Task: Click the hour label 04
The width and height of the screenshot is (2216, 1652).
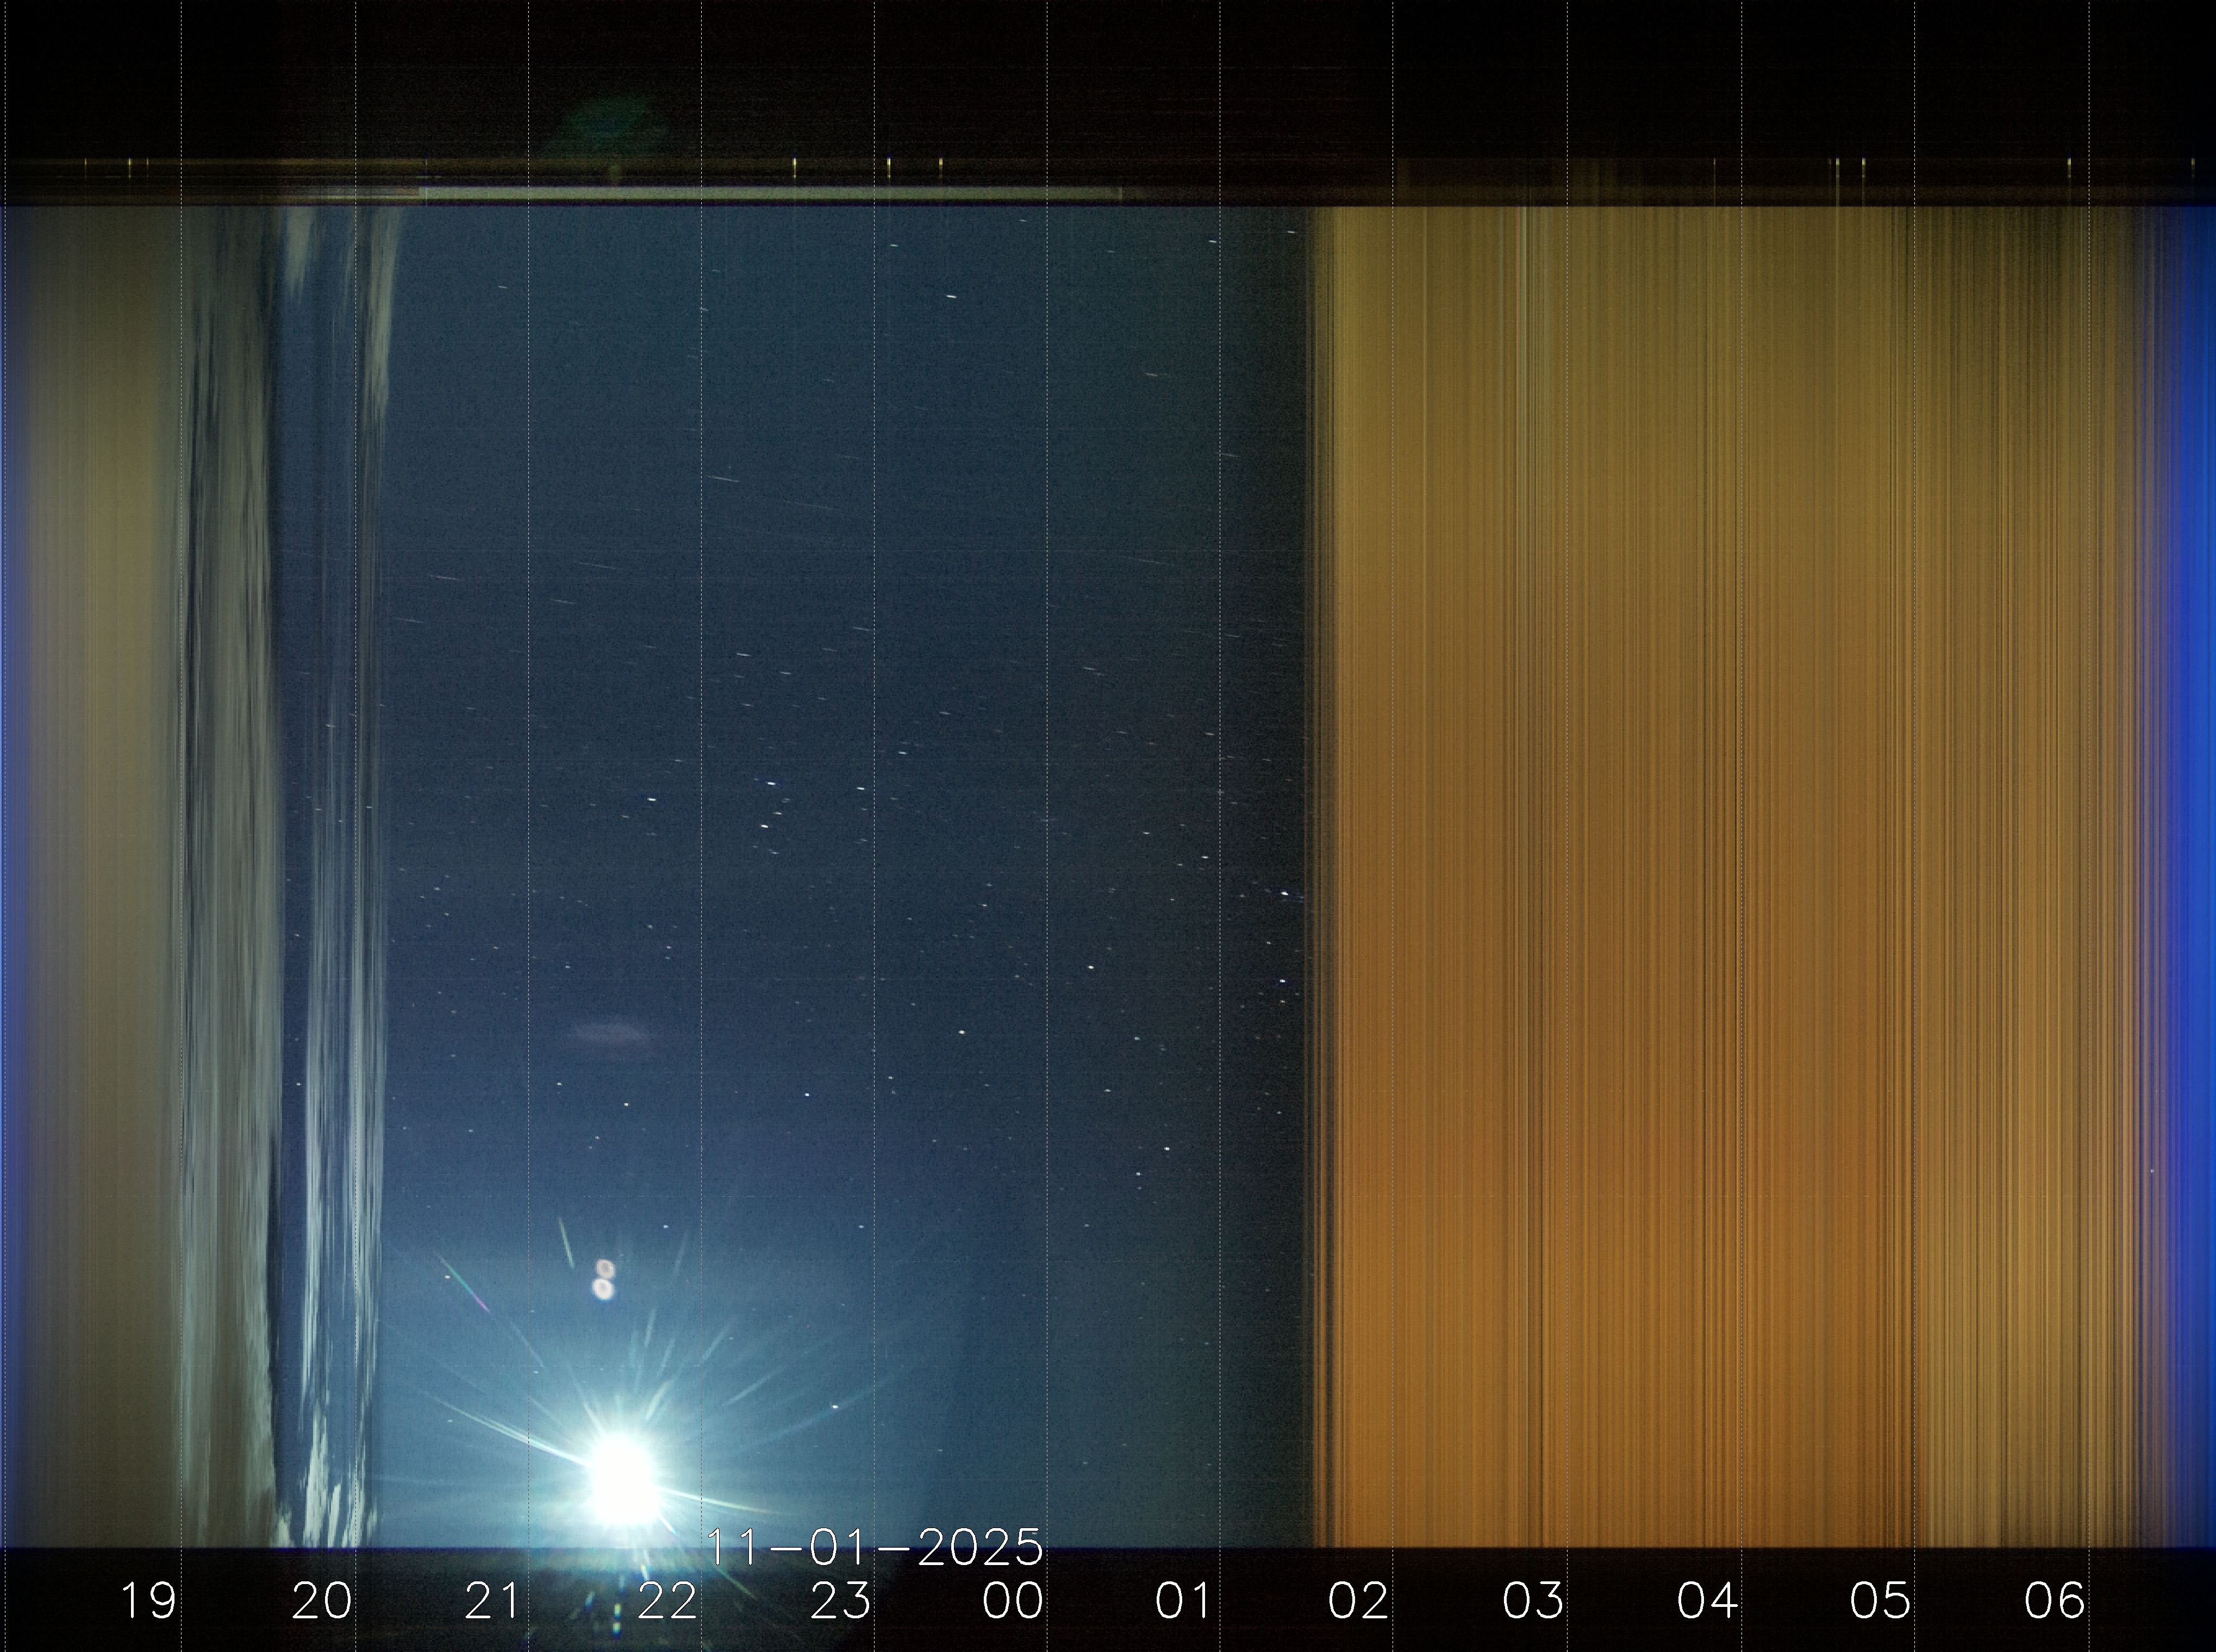Action: (1706, 1601)
